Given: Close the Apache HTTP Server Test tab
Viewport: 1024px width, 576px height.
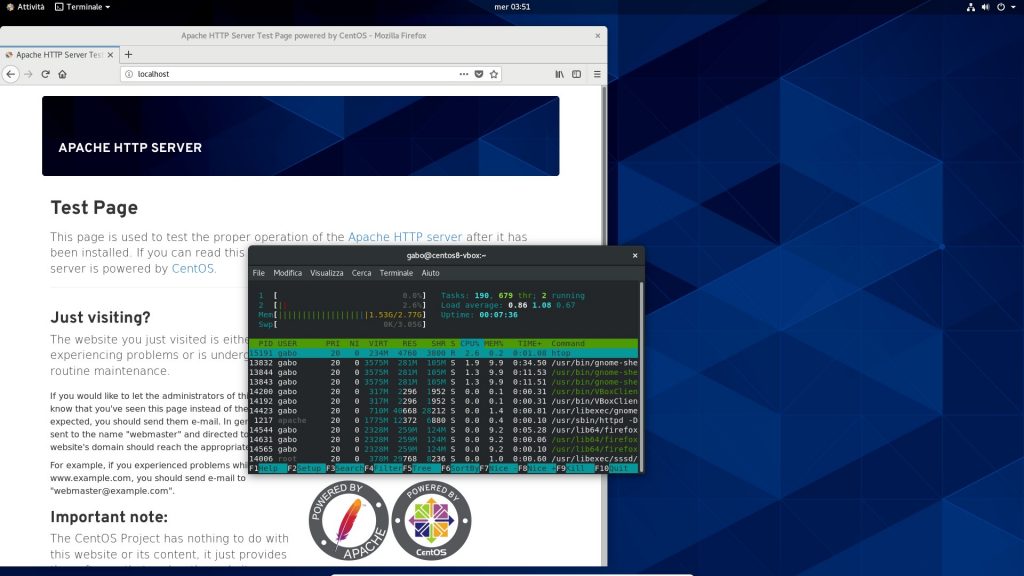Looking at the screenshot, I should (x=110, y=55).
